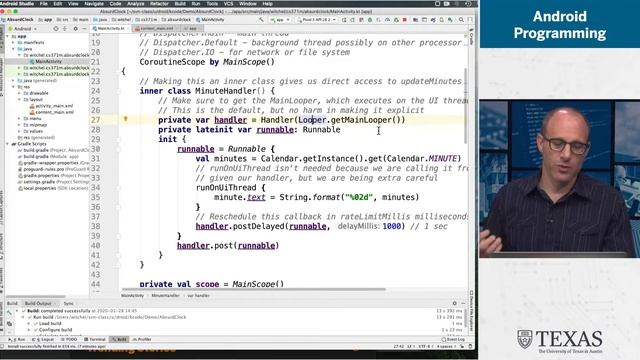Hide the project panel using minus icon
Viewport: 640px width, 360px height.
coord(84,29)
